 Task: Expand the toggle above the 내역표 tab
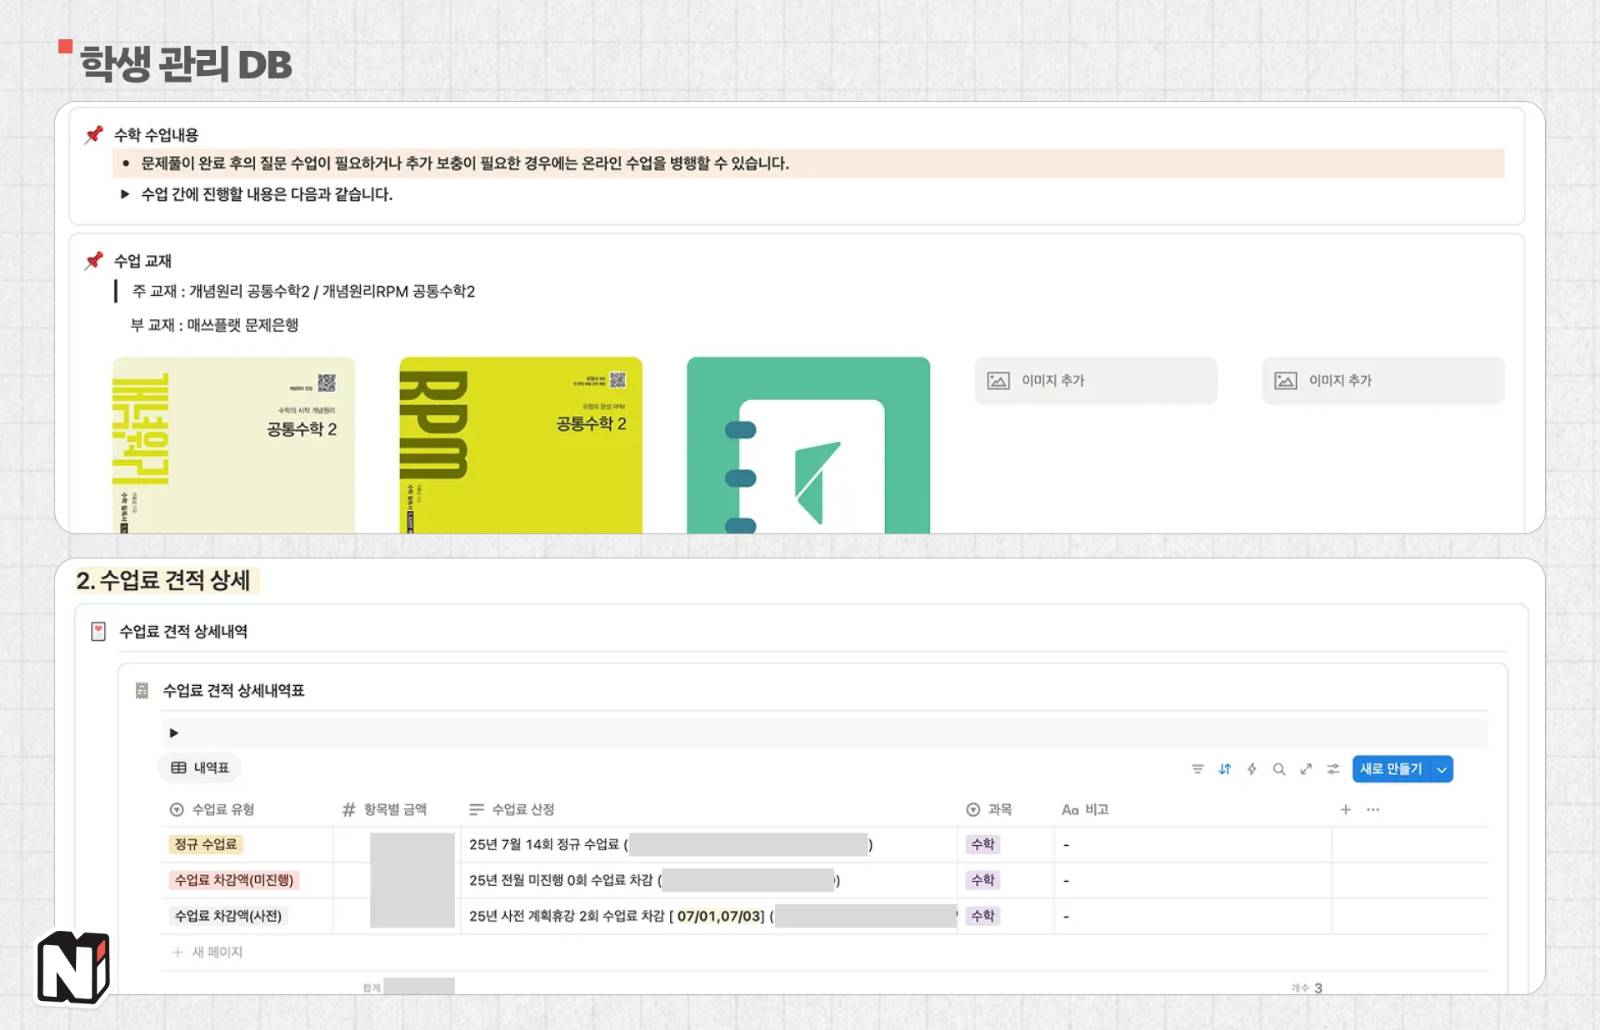pos(174,733)
